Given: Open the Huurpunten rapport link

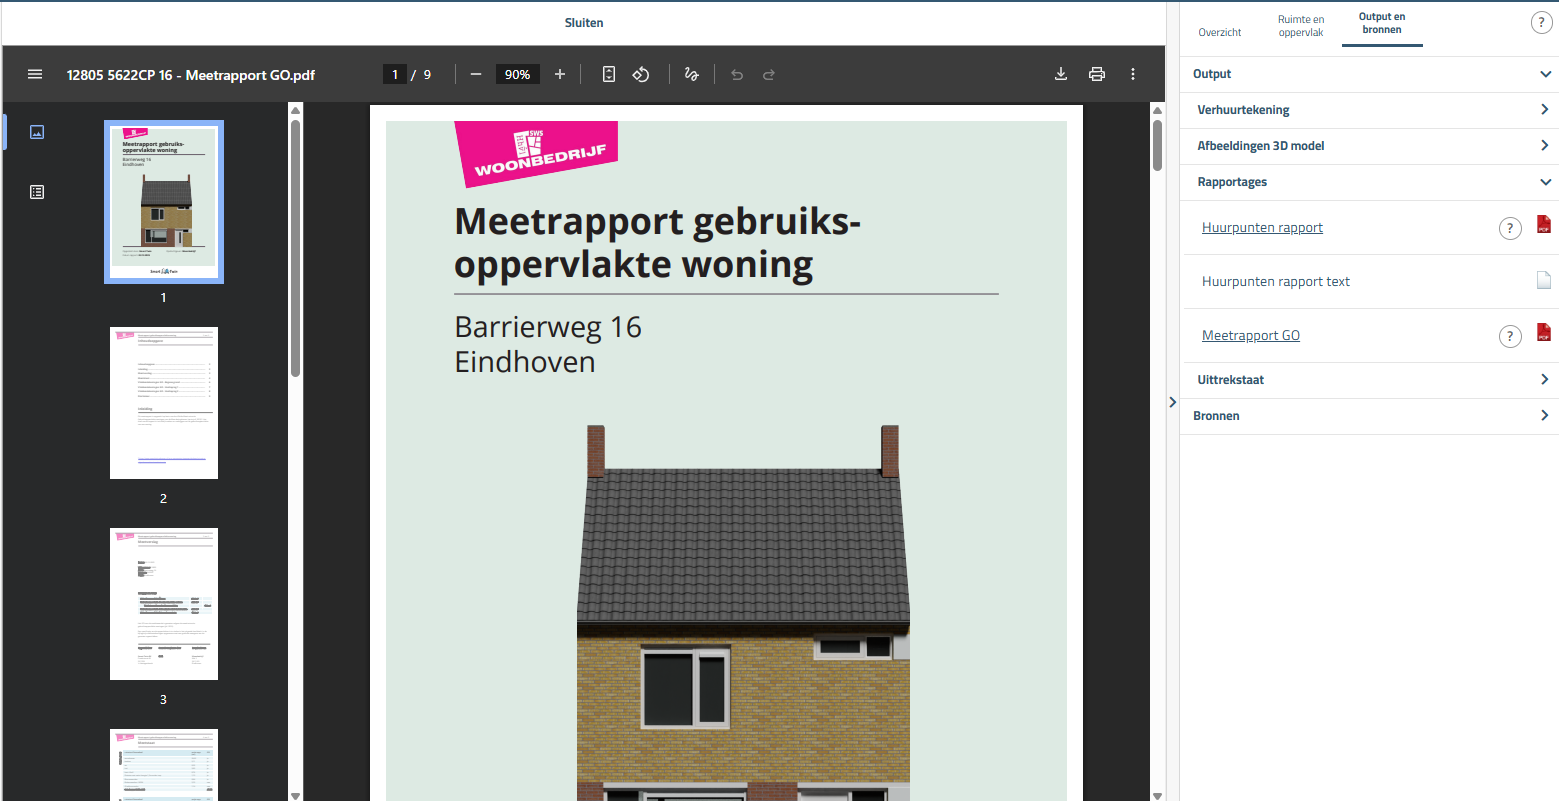Looking at the screenshot, I should pyautogui.click(x=1262, y=227).
